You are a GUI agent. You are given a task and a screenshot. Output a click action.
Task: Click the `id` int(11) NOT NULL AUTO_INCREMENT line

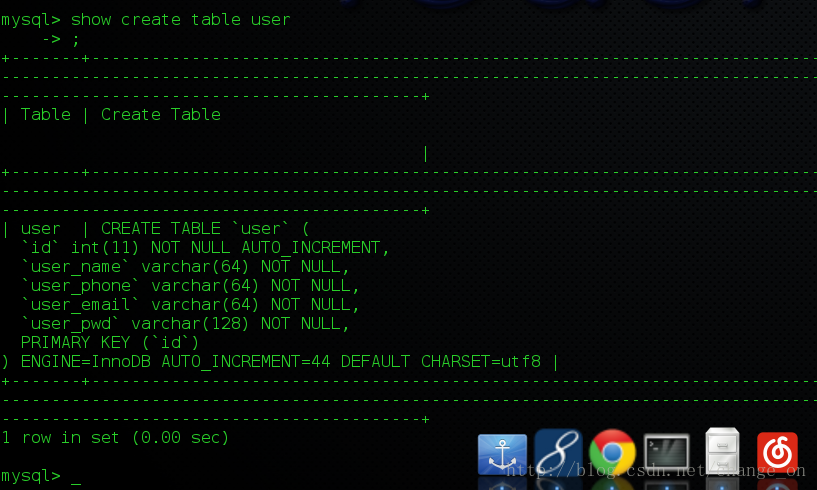pos(205,248)
